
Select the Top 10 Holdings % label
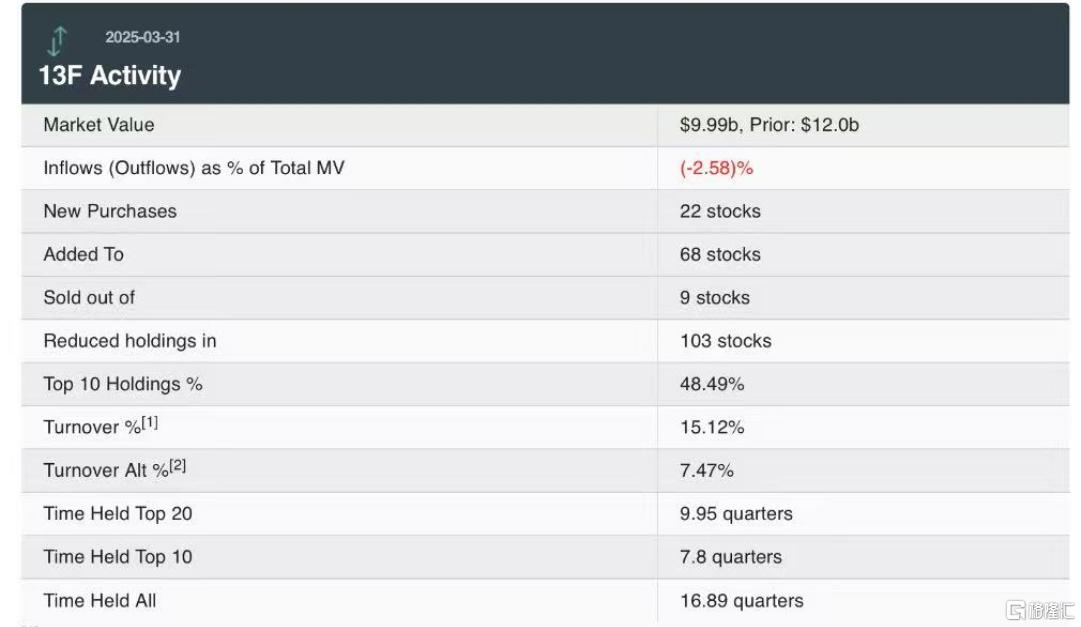[123, 384]
